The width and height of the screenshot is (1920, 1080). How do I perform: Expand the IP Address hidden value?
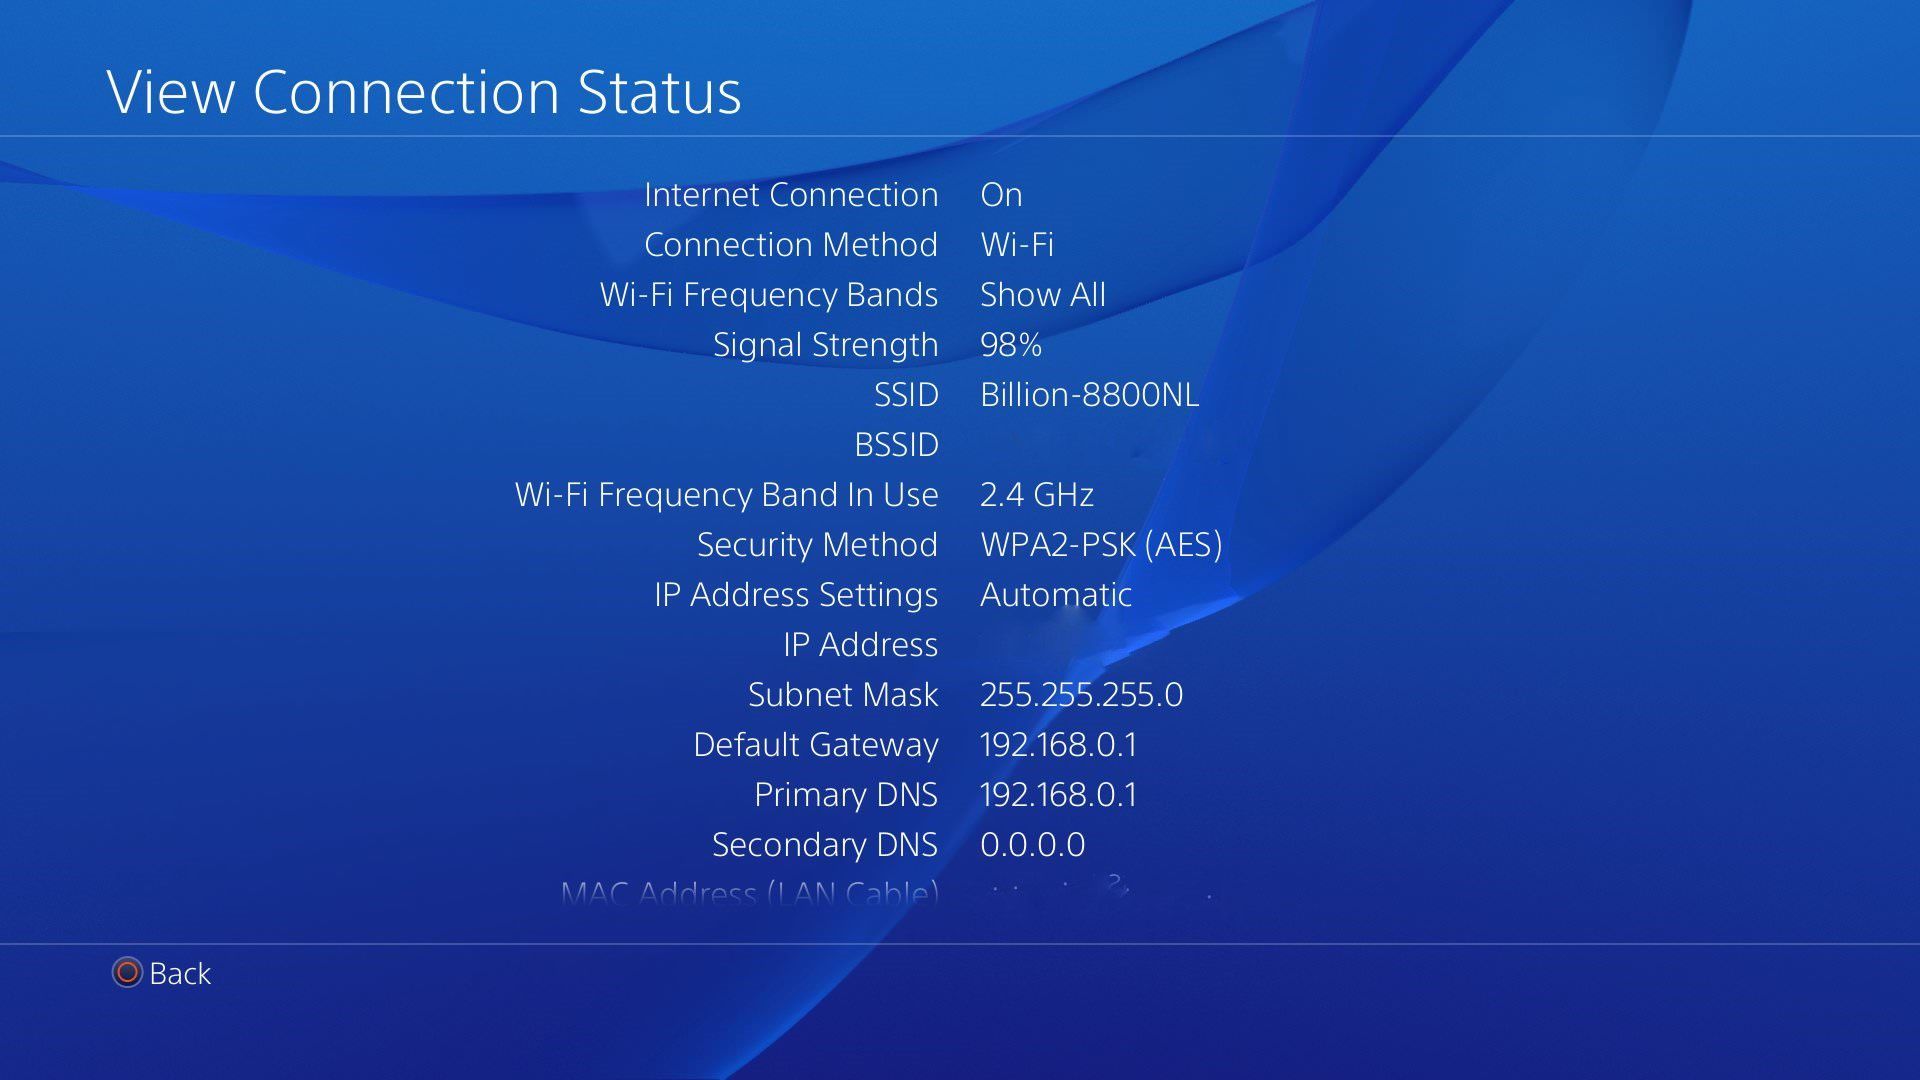1055,644
